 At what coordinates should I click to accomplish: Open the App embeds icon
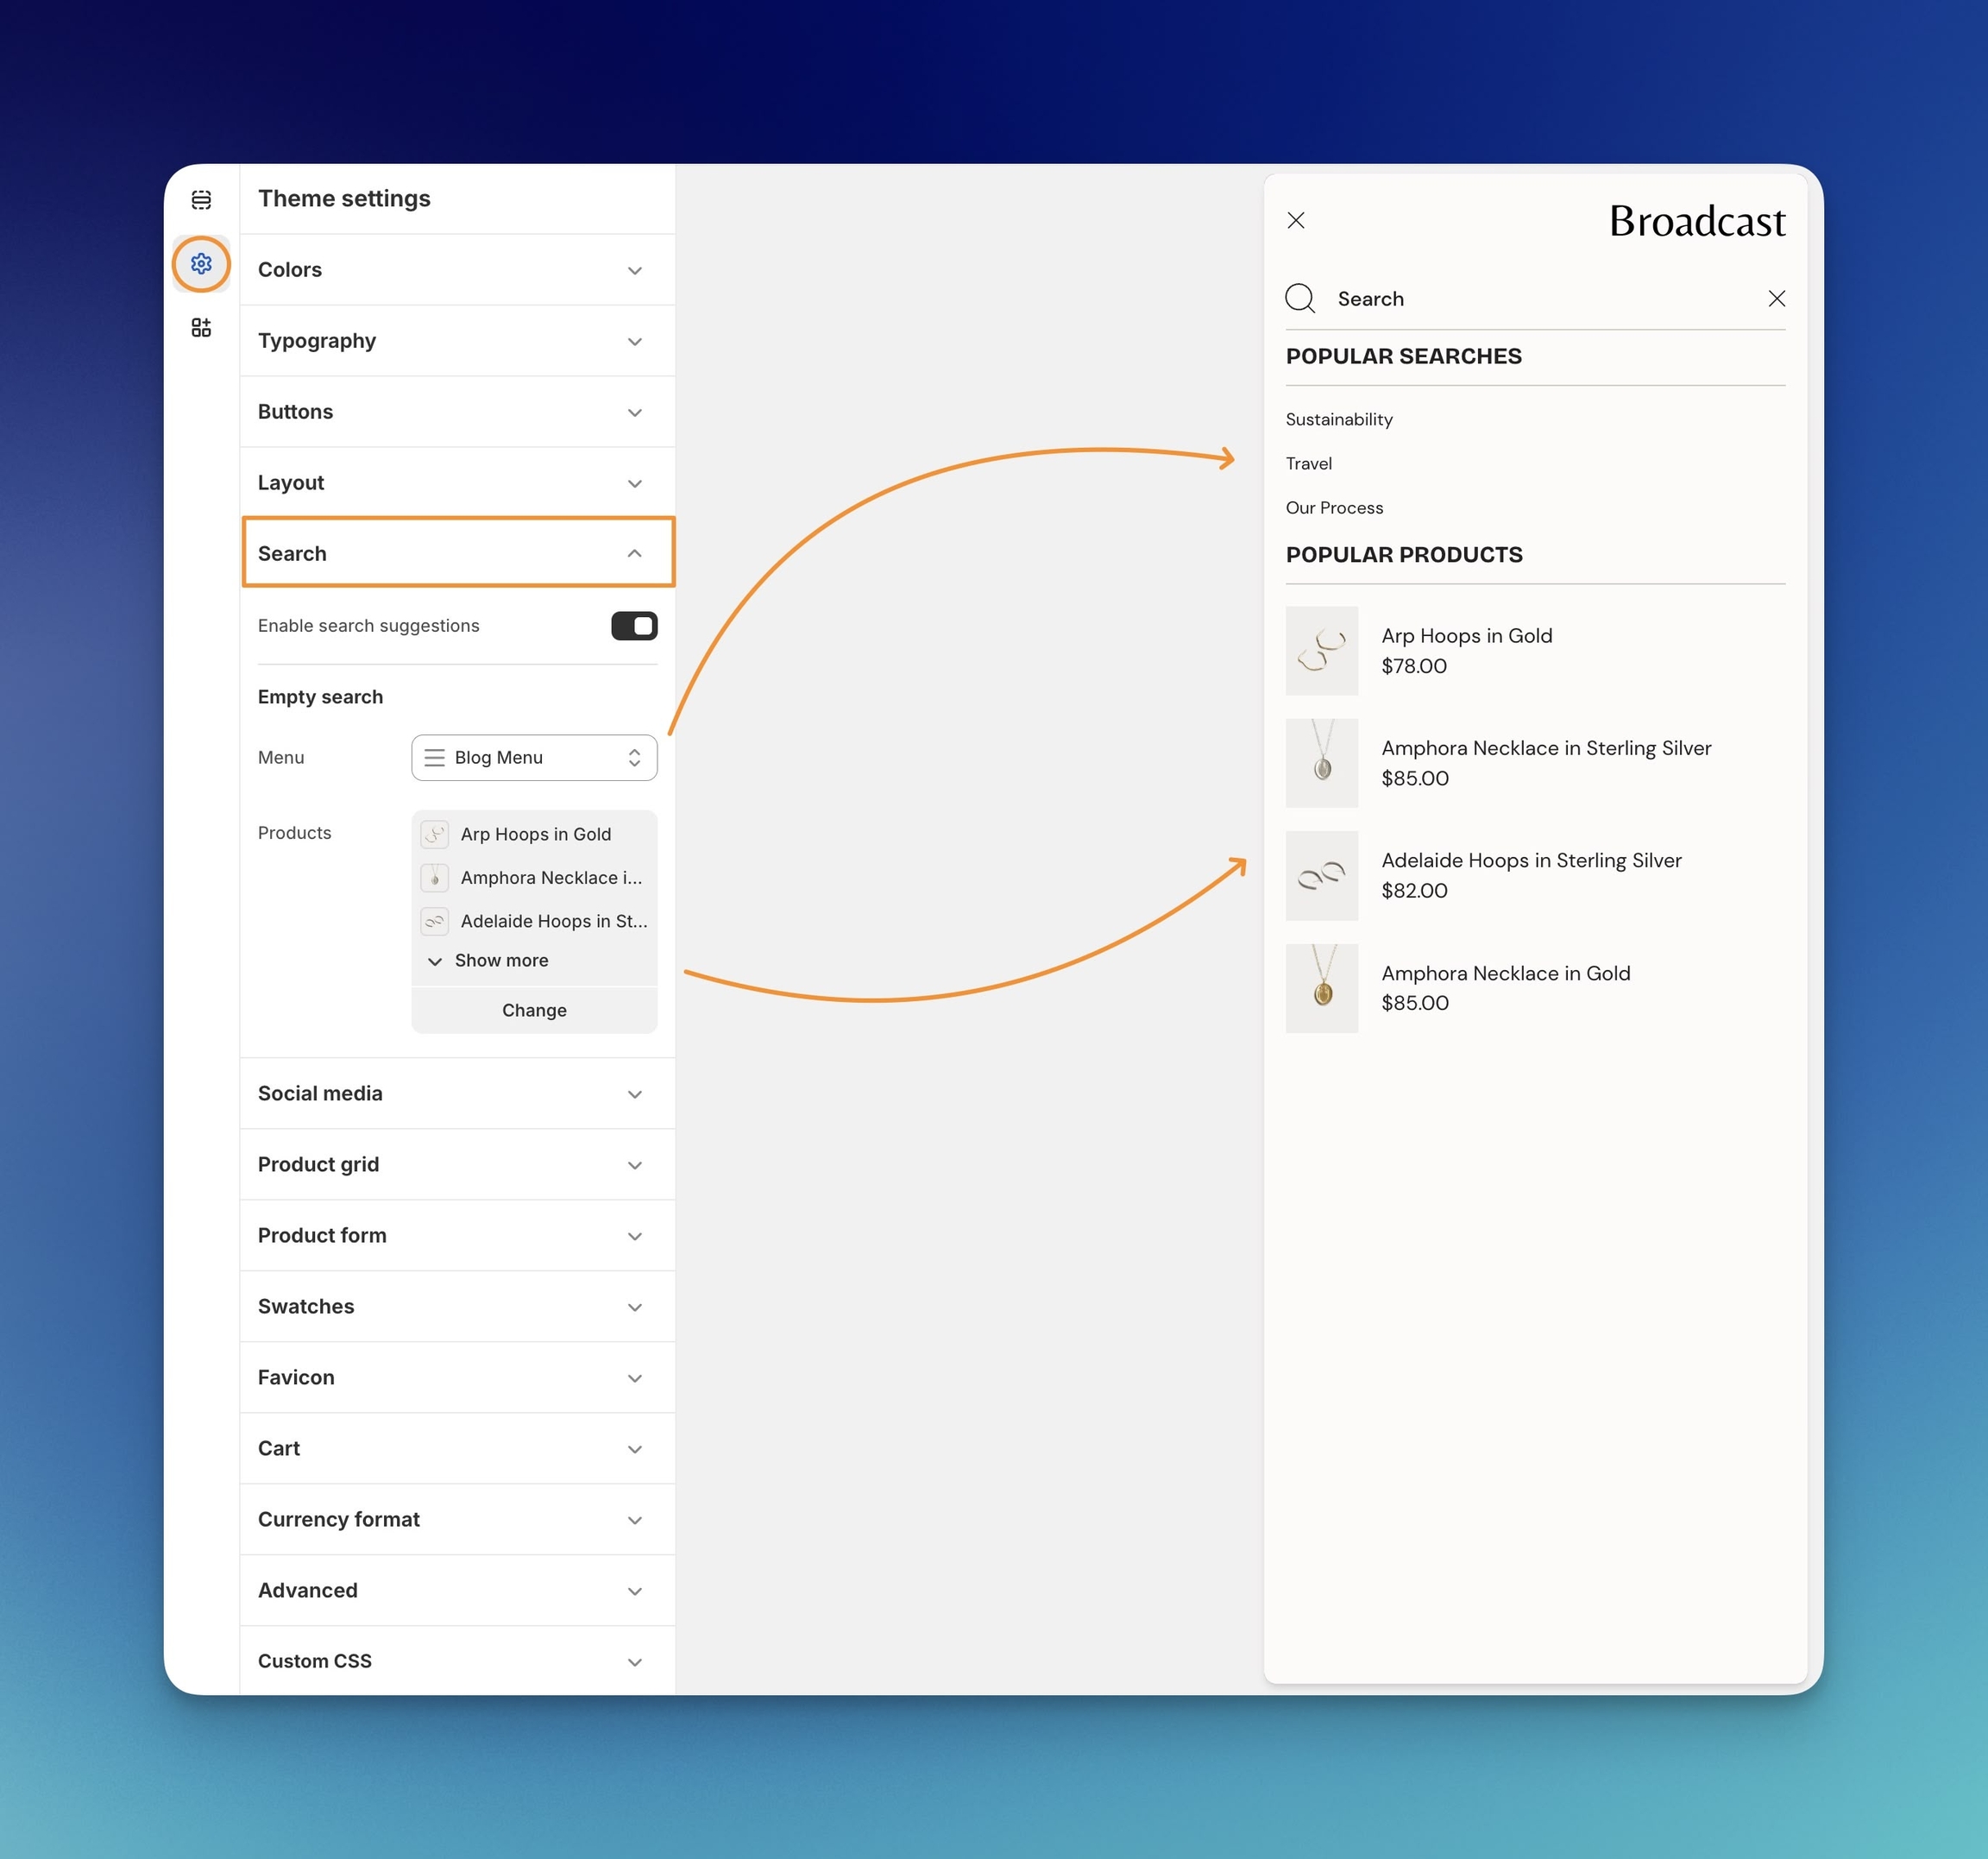(x=201, y=328)
